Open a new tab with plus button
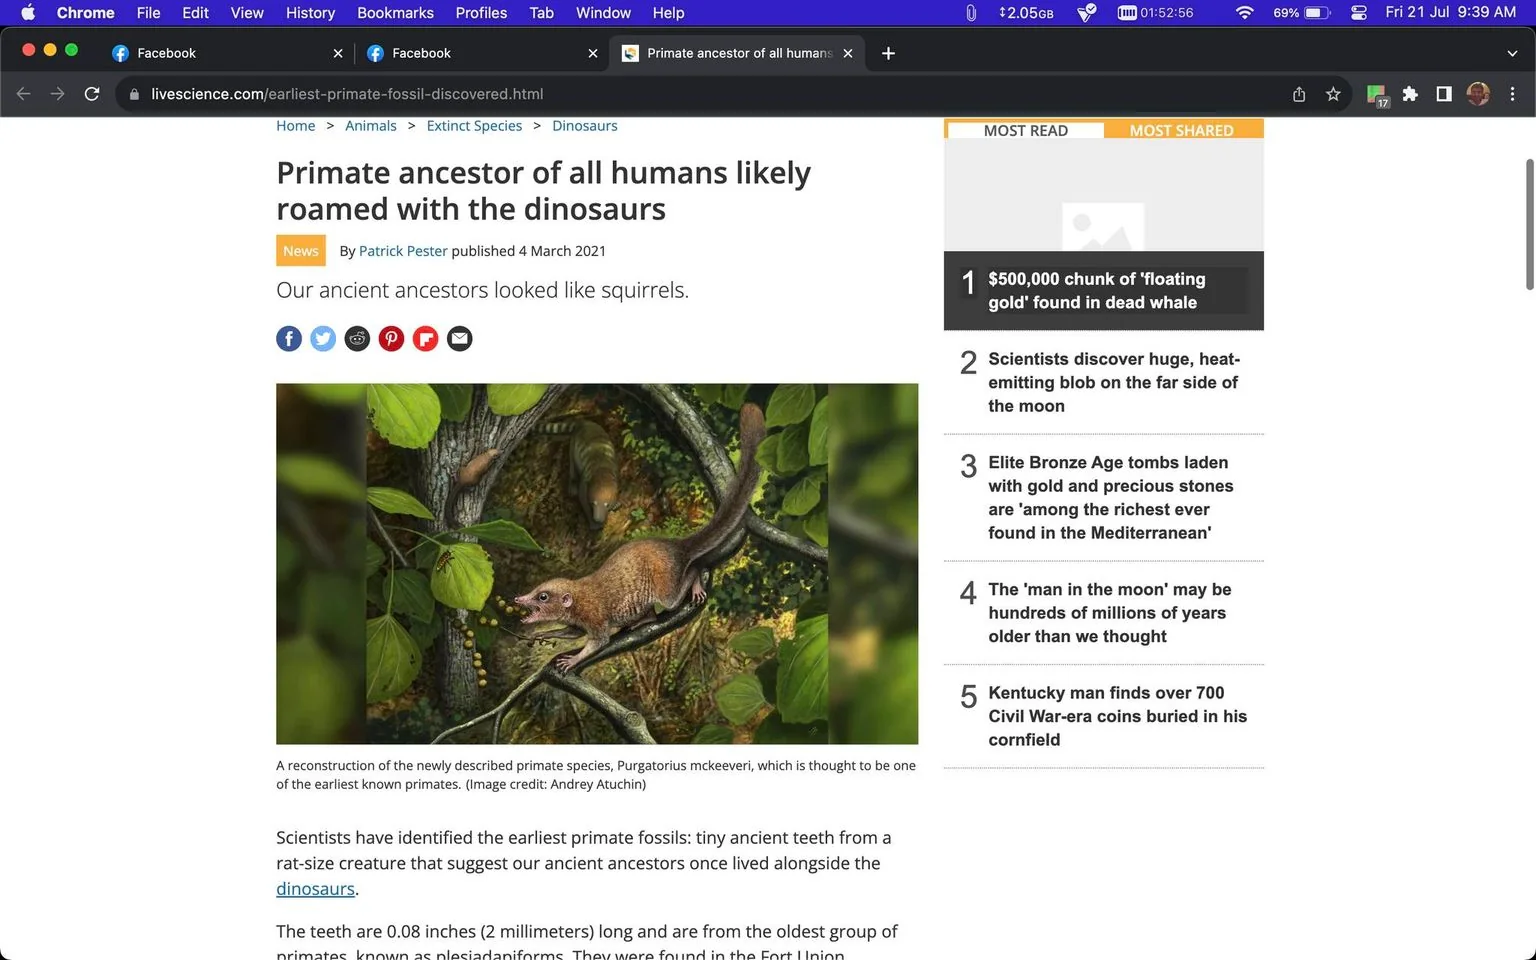This screenshot has width=1536, height=960. pos(888,53)
